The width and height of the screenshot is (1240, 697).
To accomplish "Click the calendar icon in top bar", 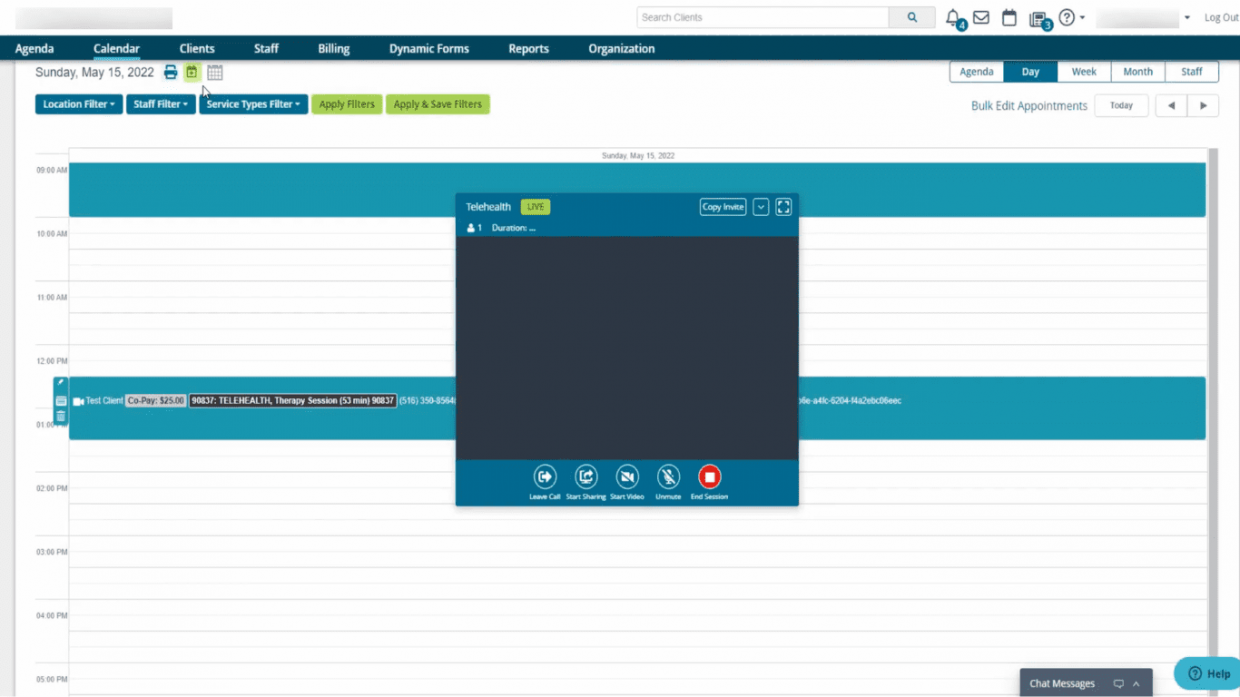I will [1009, 17].
